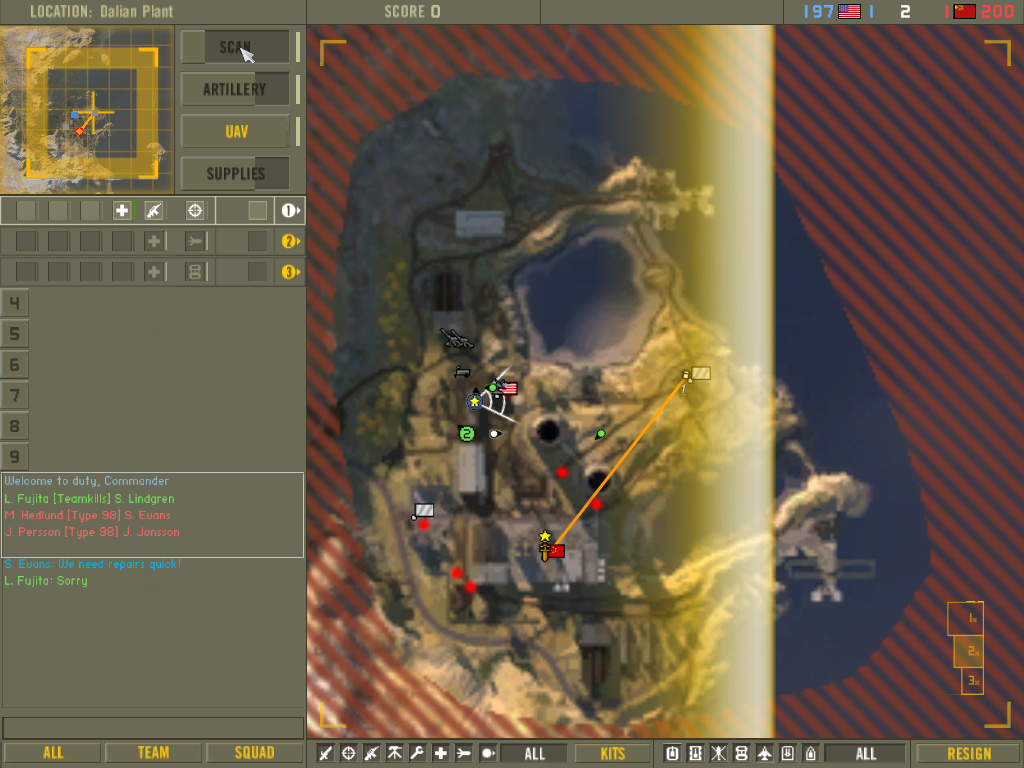1024x768 pixels.
Task: Expand squad 2 arrow
Action: 290,241
